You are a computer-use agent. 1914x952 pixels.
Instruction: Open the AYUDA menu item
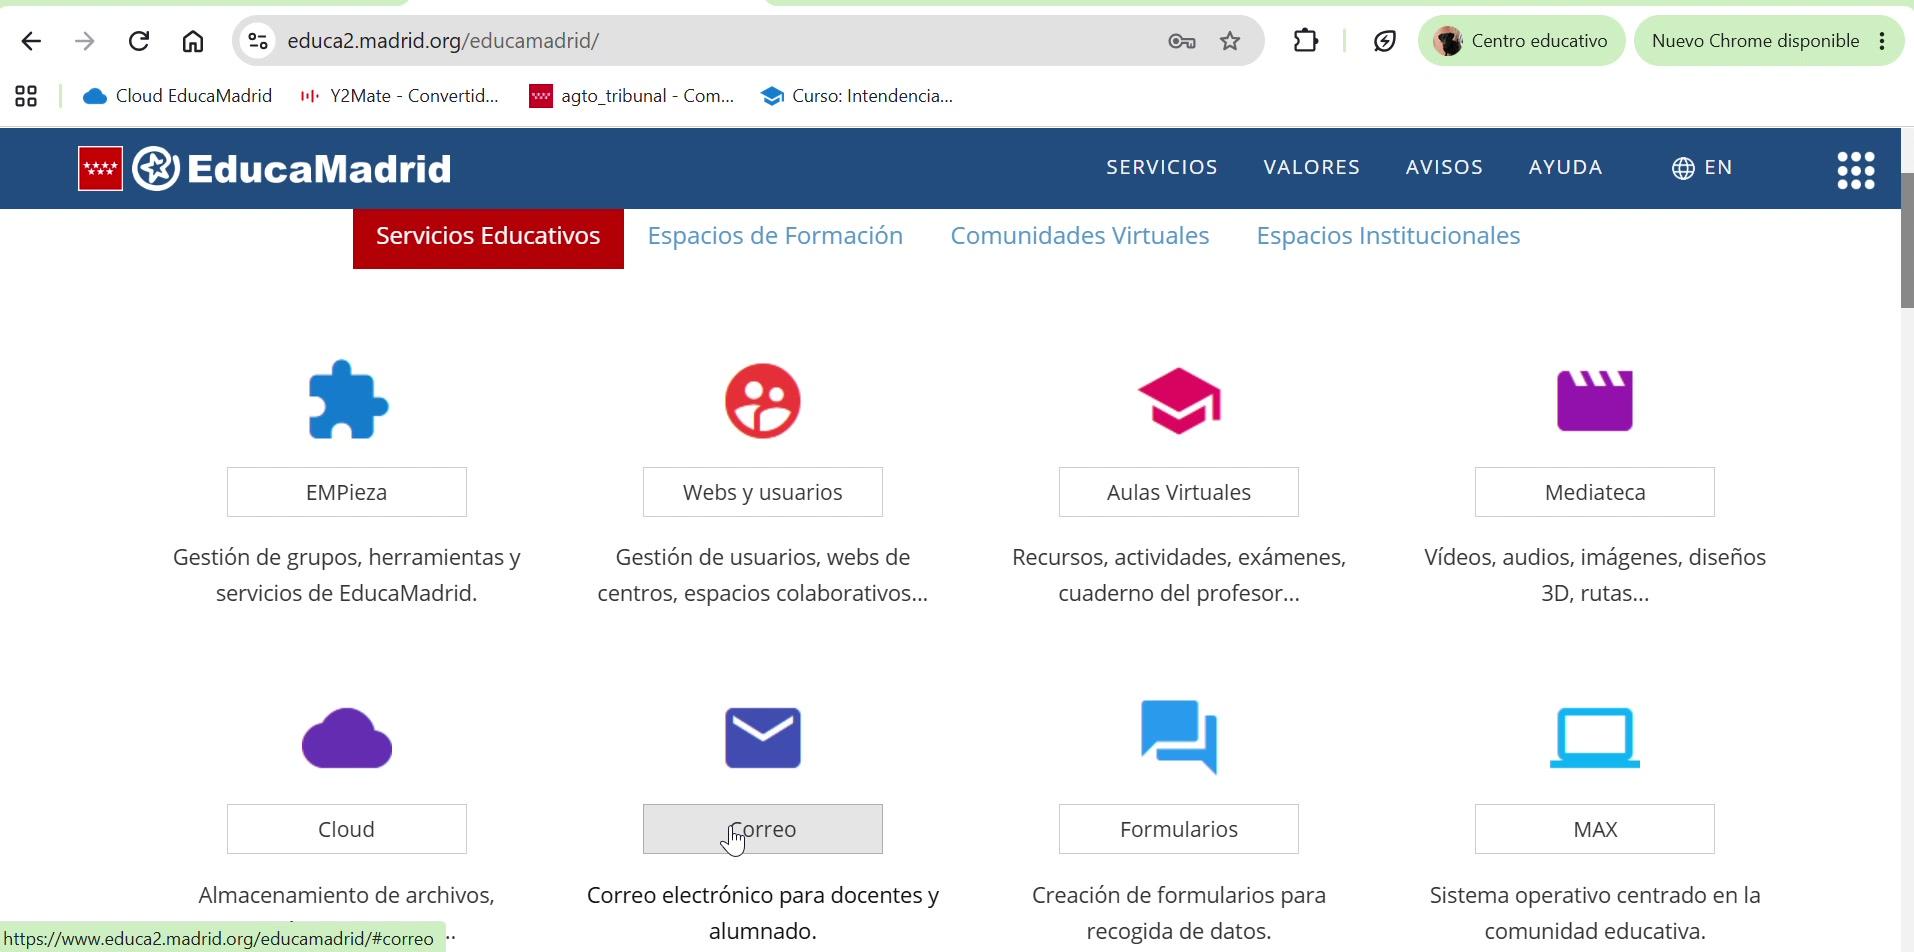coord(1566,168)
